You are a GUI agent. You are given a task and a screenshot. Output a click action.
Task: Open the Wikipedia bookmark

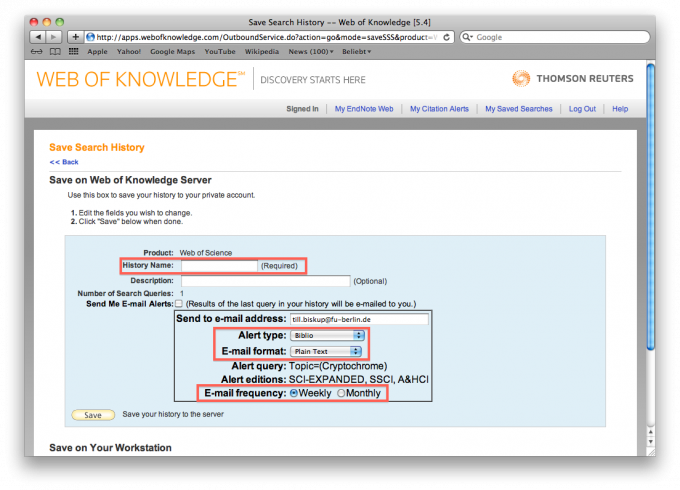[x=262, y=52]
